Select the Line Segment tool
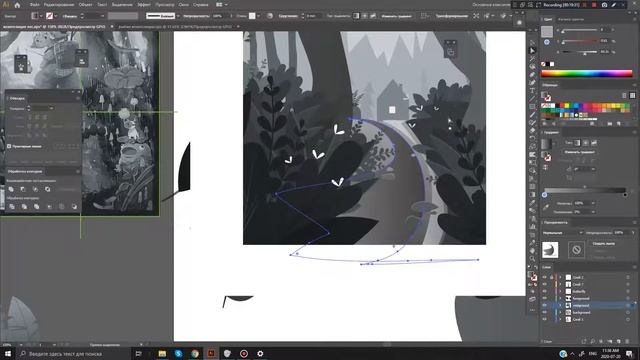Screen dimensions: 640x360 click(x=532, y=99)
